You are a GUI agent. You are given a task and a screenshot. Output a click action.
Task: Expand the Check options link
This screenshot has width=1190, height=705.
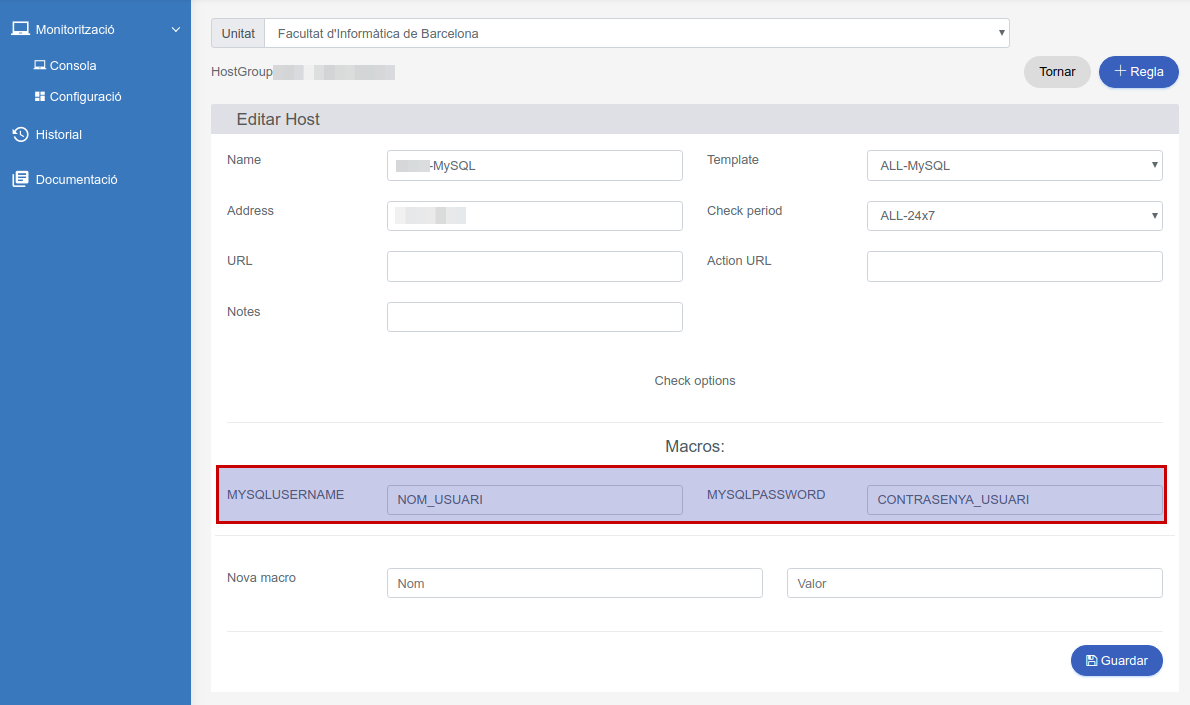click(695, 381)
